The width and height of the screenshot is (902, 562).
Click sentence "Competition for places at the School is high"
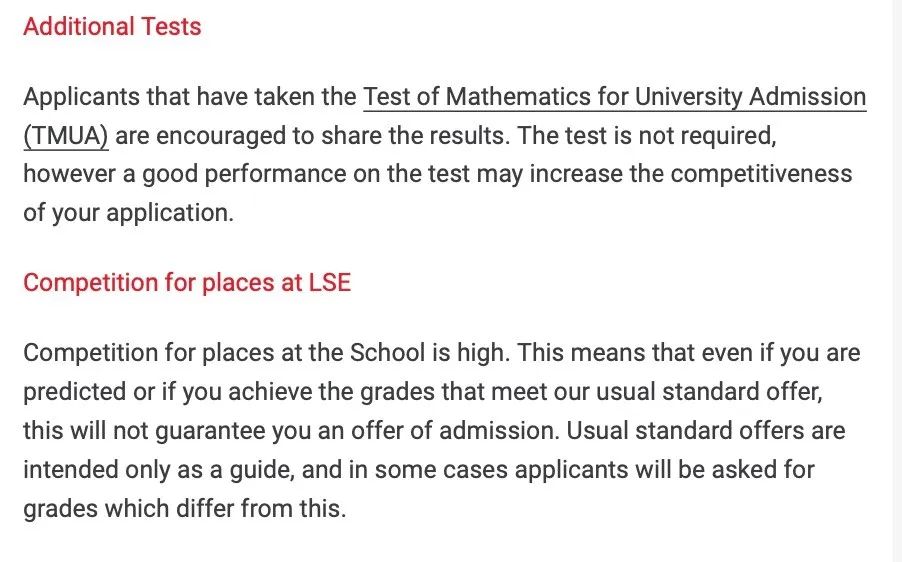266,353
